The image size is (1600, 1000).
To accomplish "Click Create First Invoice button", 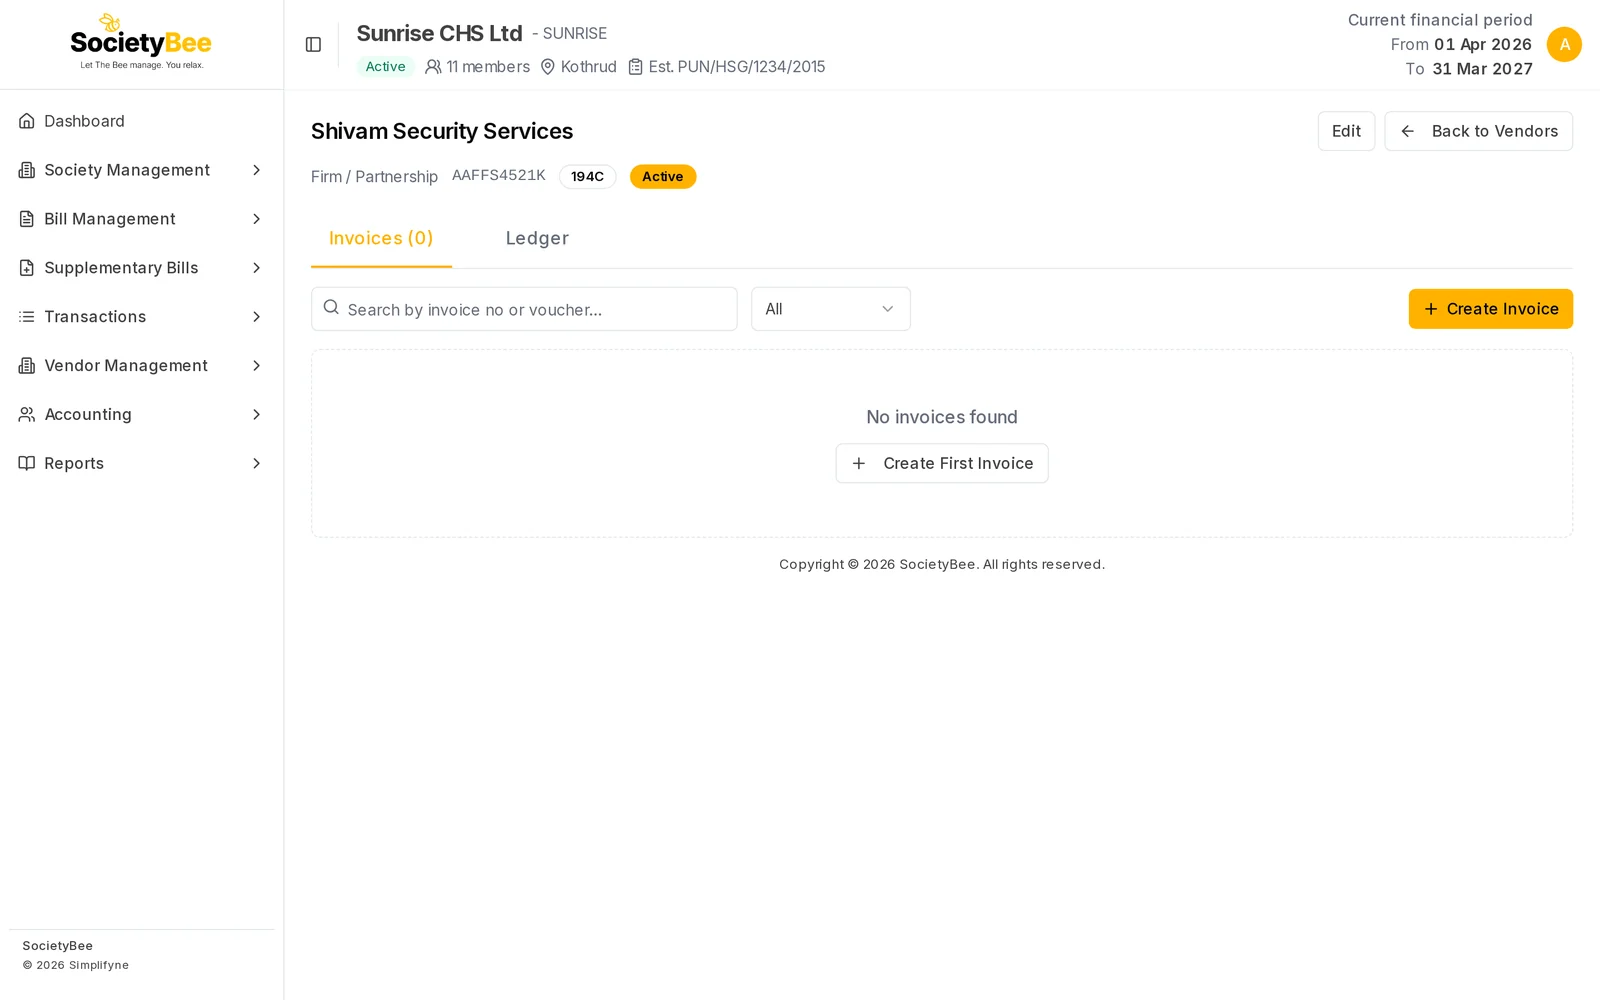I will click(942, 463).
